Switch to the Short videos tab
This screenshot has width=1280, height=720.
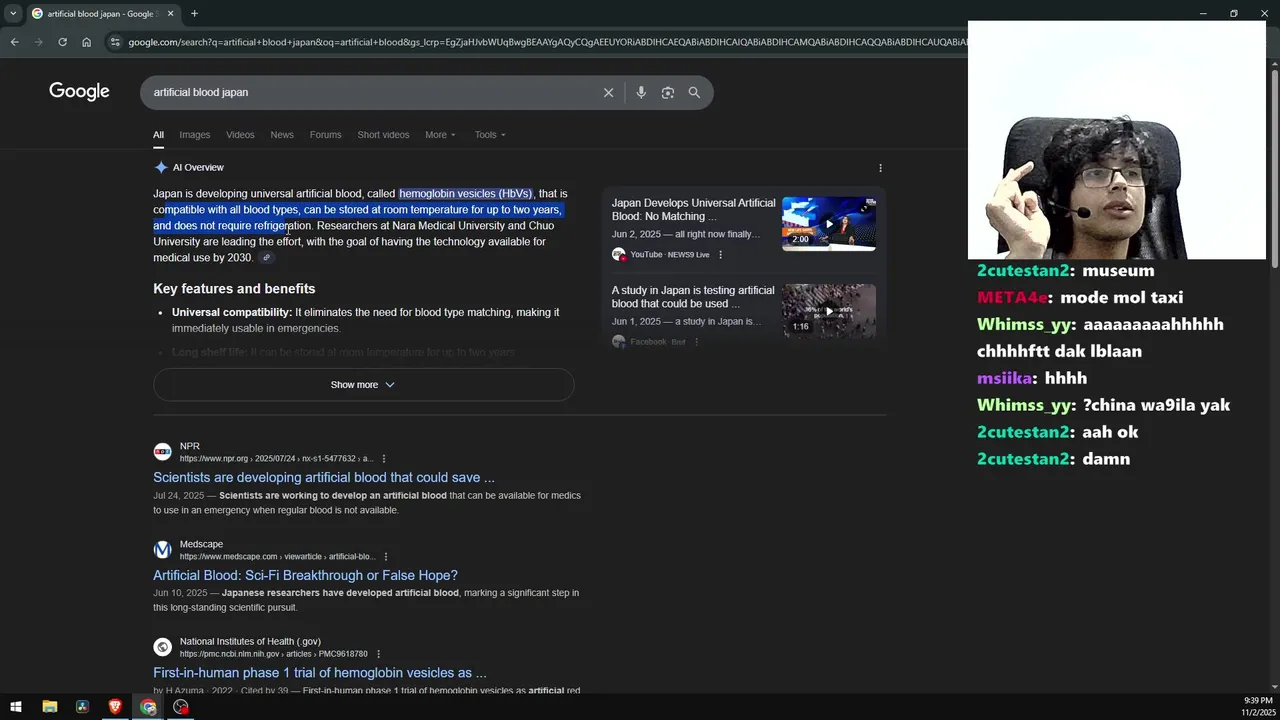point(383,135)
